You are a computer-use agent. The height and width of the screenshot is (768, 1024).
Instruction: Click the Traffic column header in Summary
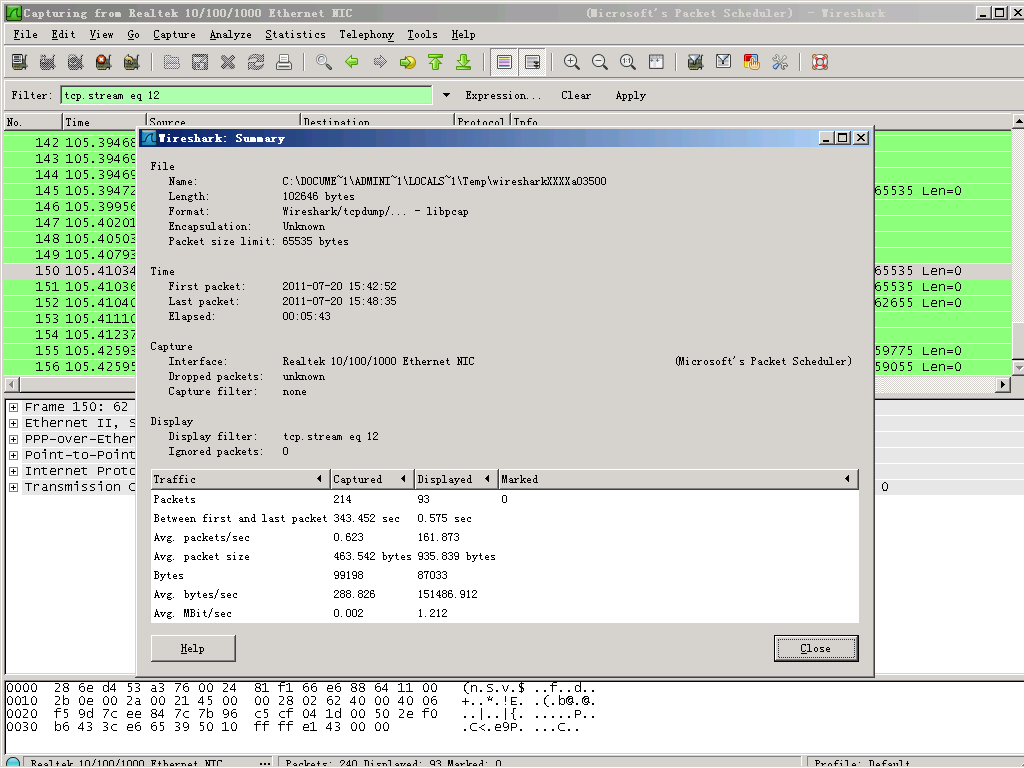point(240,479)
